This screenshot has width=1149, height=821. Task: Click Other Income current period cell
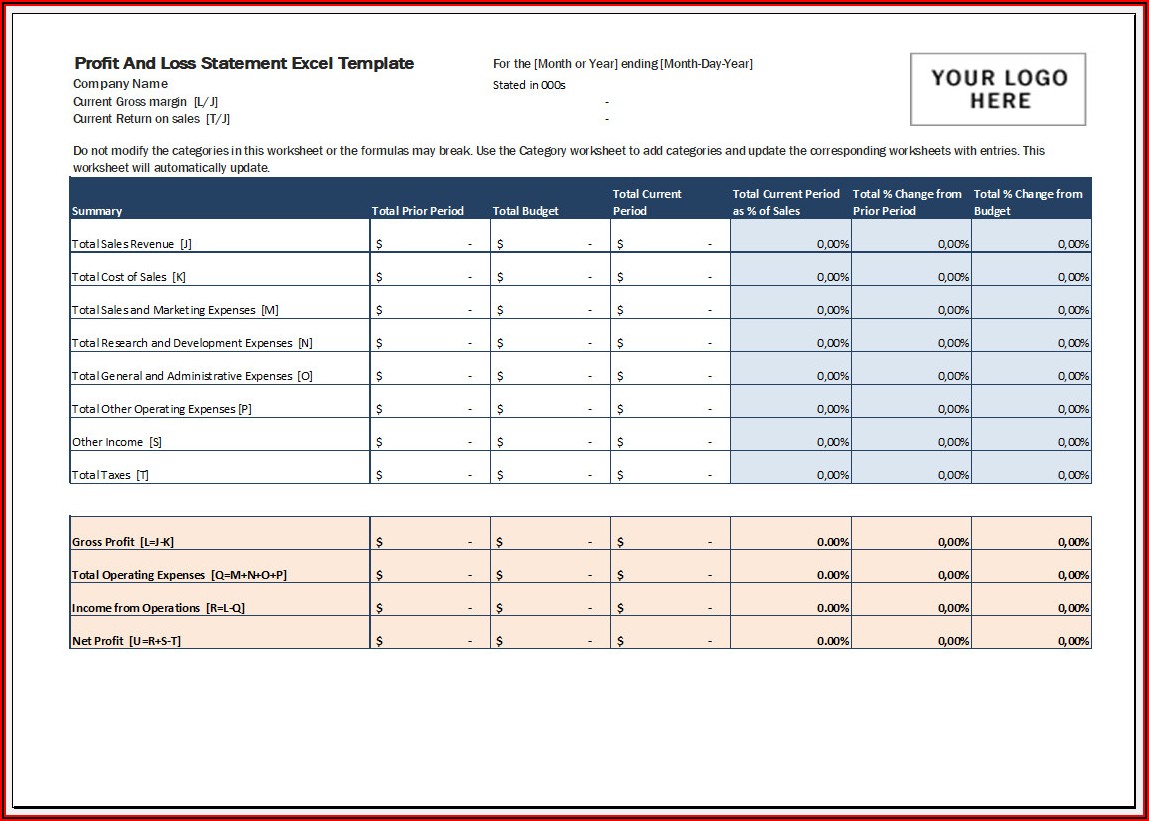coord(669,442)
